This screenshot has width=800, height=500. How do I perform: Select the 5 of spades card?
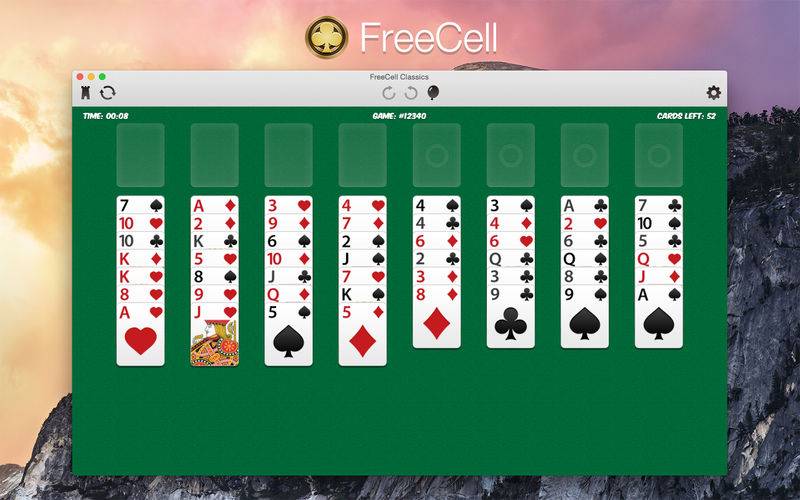pos(288,335)
